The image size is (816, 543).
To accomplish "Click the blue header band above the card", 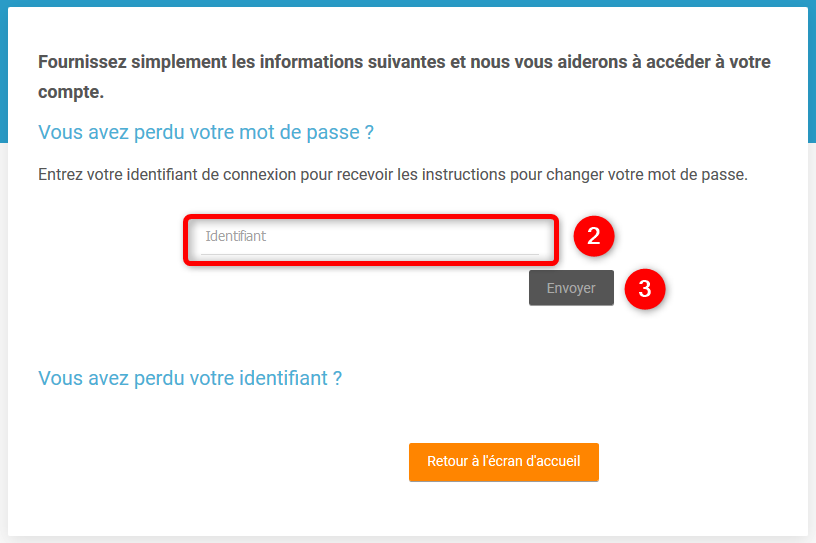I will pyautogui.click(x=408, y=3).
